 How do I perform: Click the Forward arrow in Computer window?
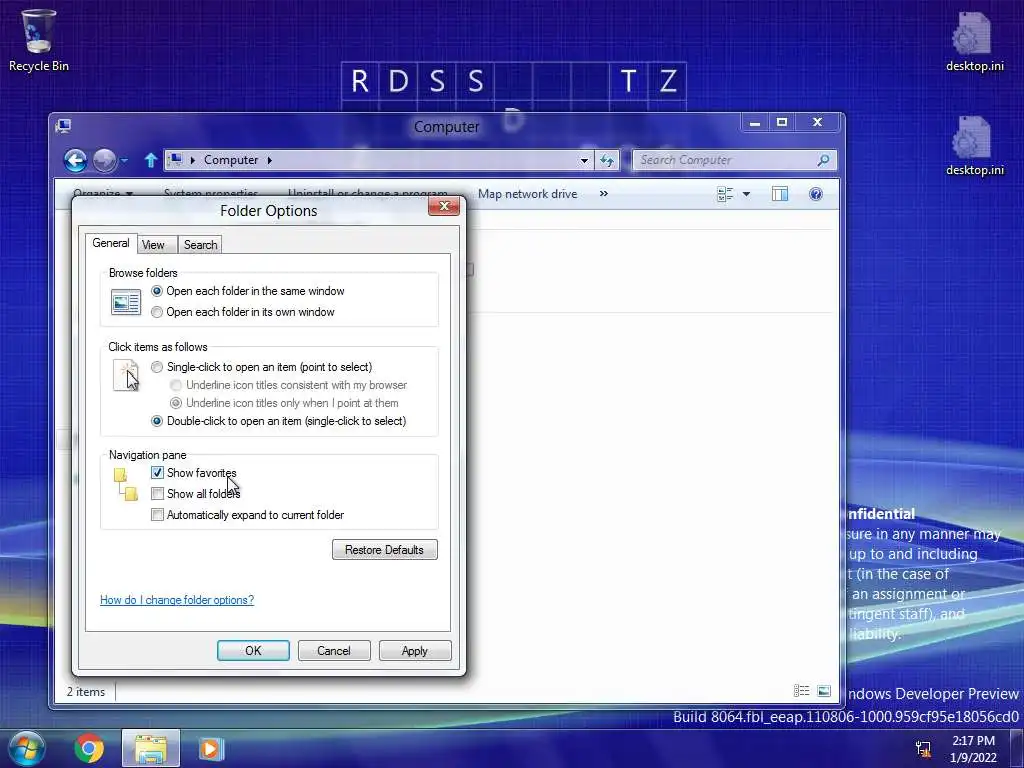104,160
